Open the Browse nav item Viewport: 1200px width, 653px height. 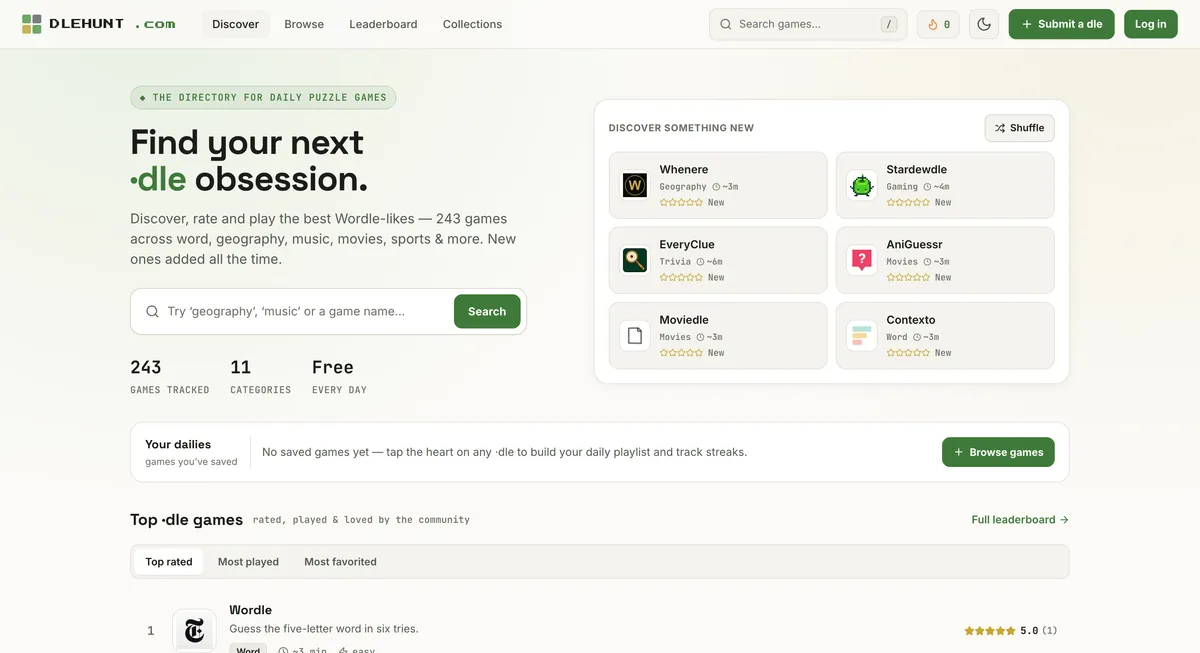tap(304, 24)
